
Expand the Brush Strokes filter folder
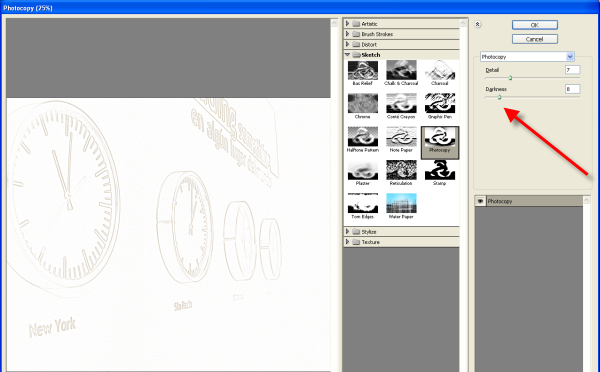(347, 34)
